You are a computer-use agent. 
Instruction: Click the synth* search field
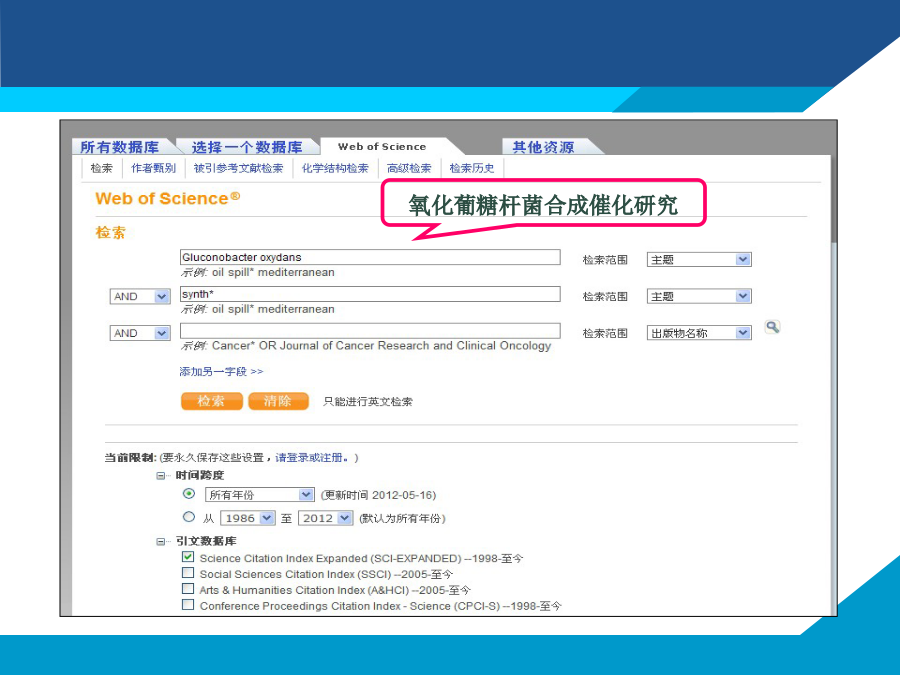click(370, 294)
